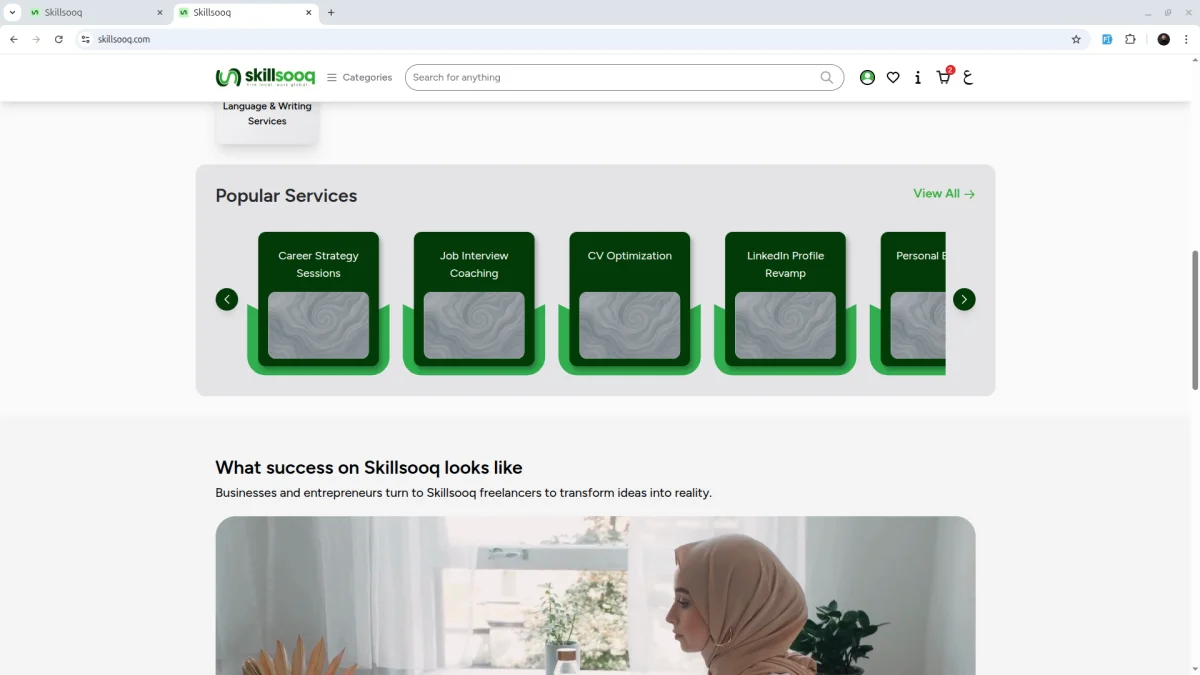Expand the tab search dropdown chevron

(12, 13)
